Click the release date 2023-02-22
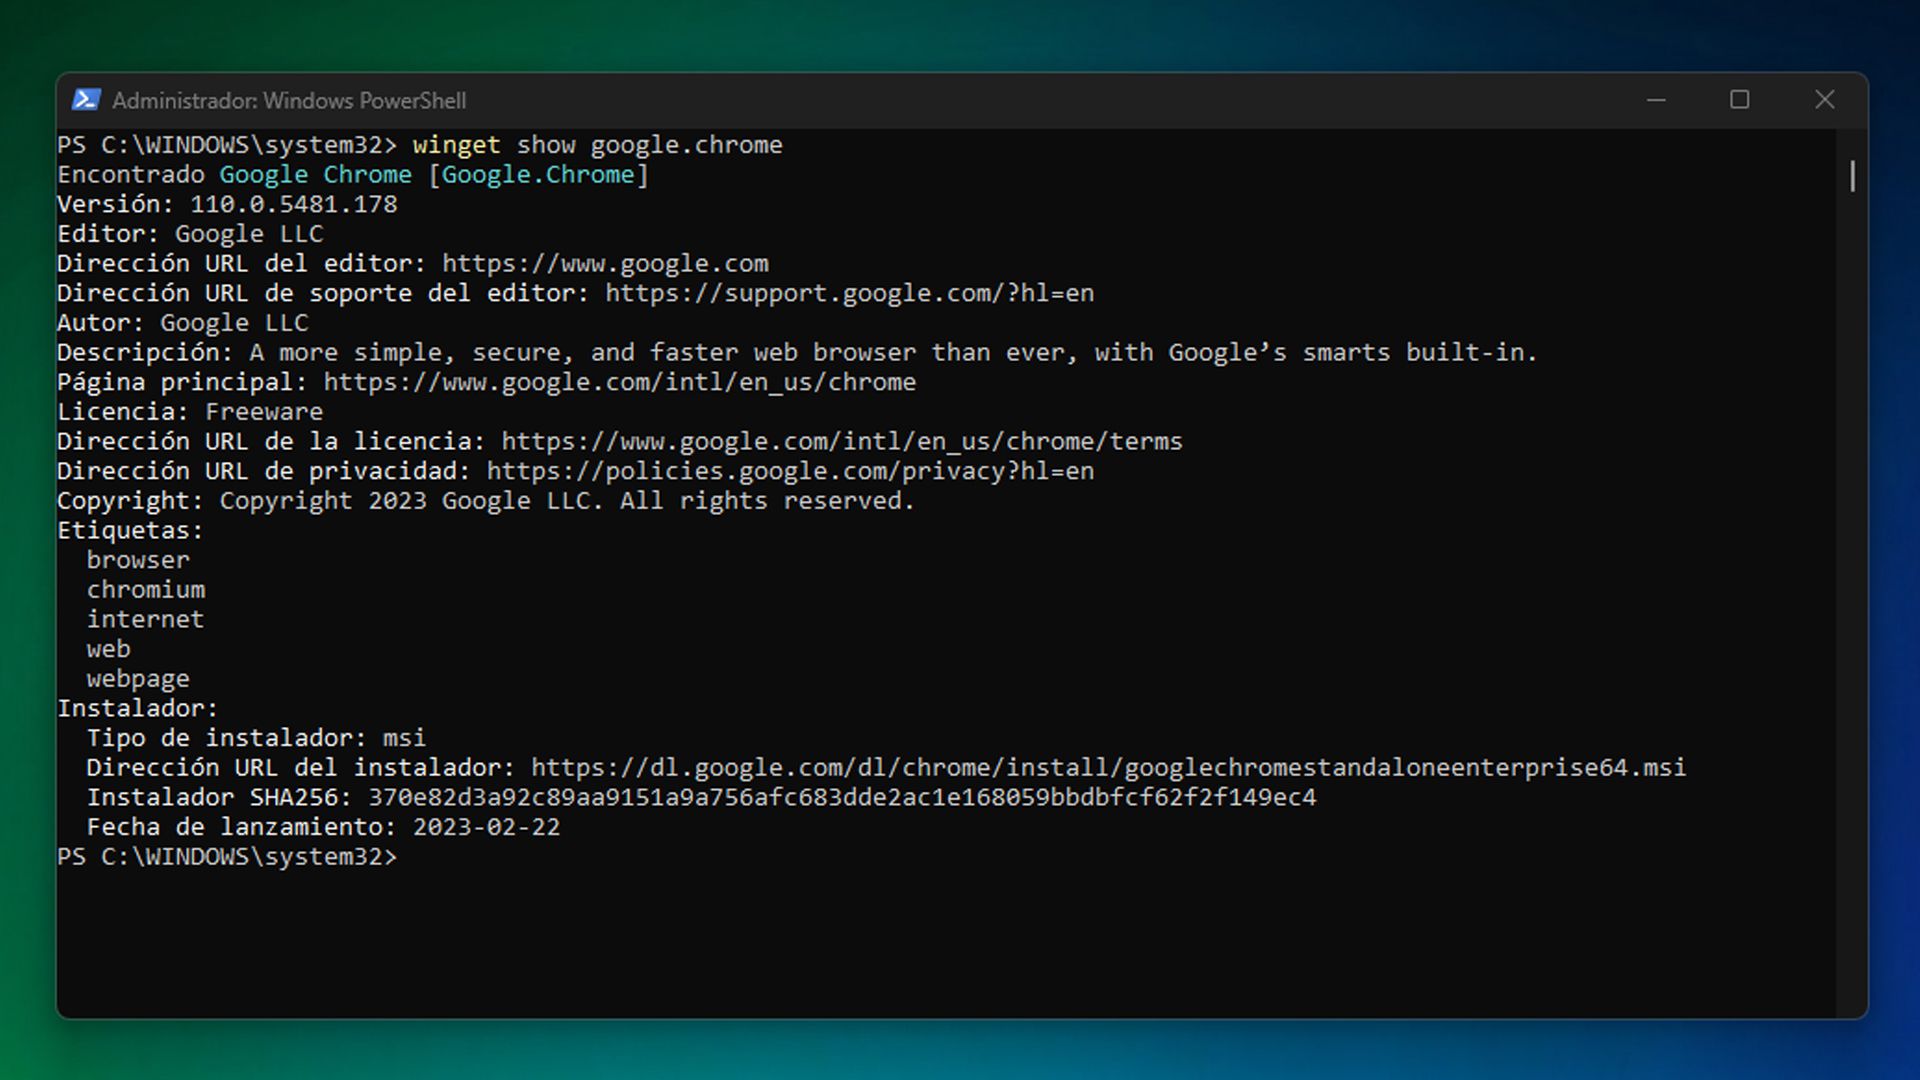 (487, 828)
